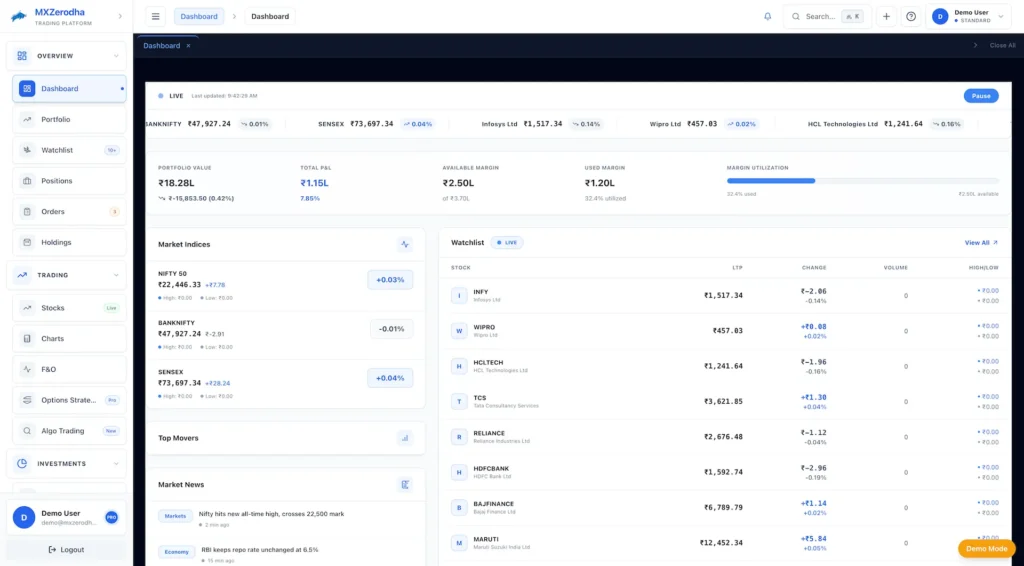
Task: Click the Portfolio Value ₹18.28L
Action: click(x=176, y=183)
